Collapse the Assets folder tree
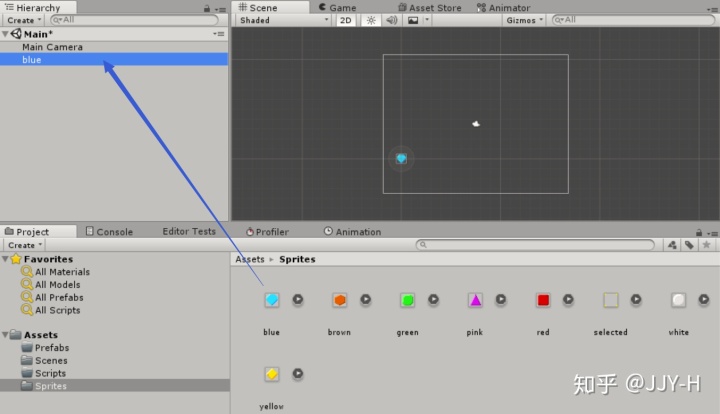The image size is (720, 414). click(x=5, y=335)
